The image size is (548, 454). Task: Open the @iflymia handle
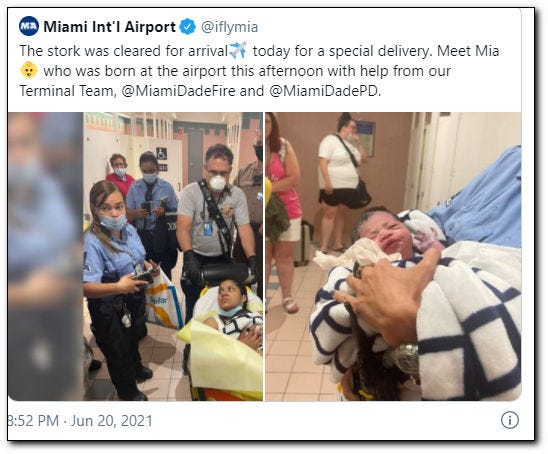(230, 27)
